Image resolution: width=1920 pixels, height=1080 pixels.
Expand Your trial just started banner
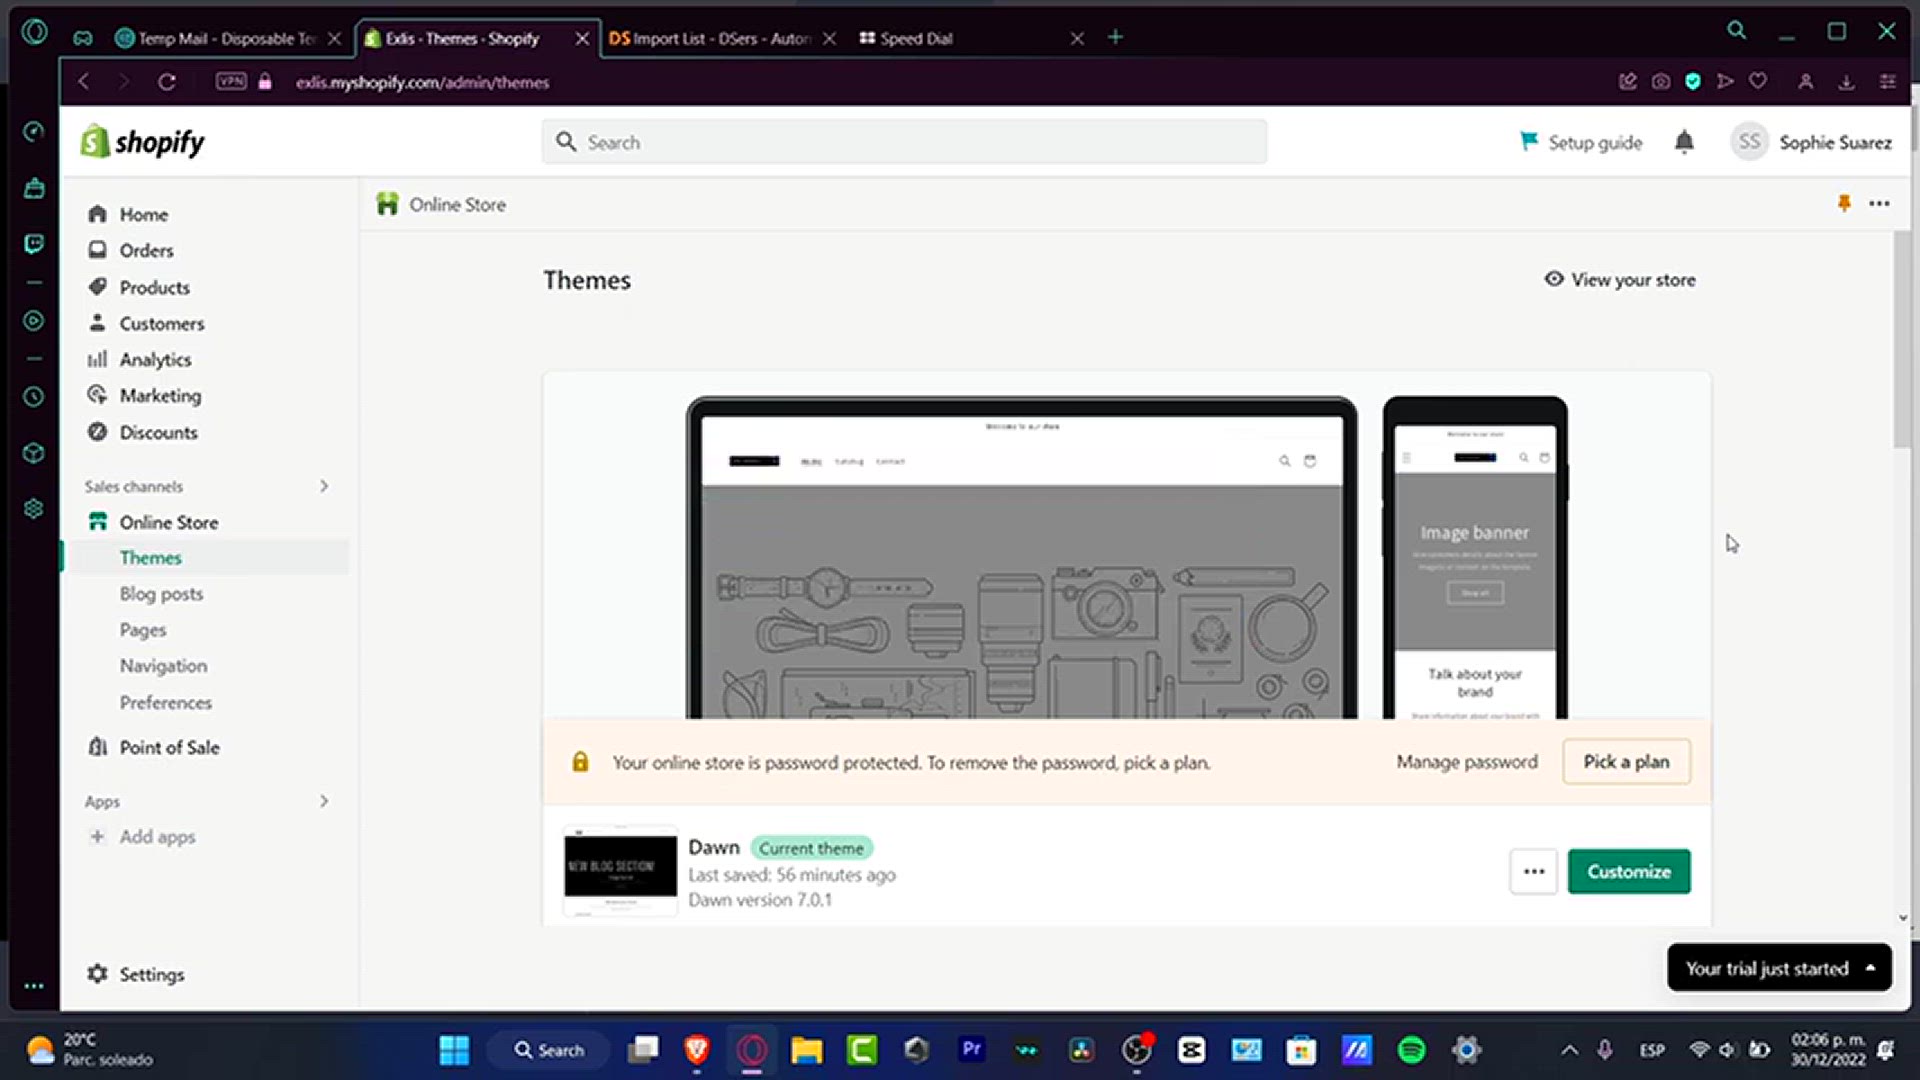[1779, 968]
